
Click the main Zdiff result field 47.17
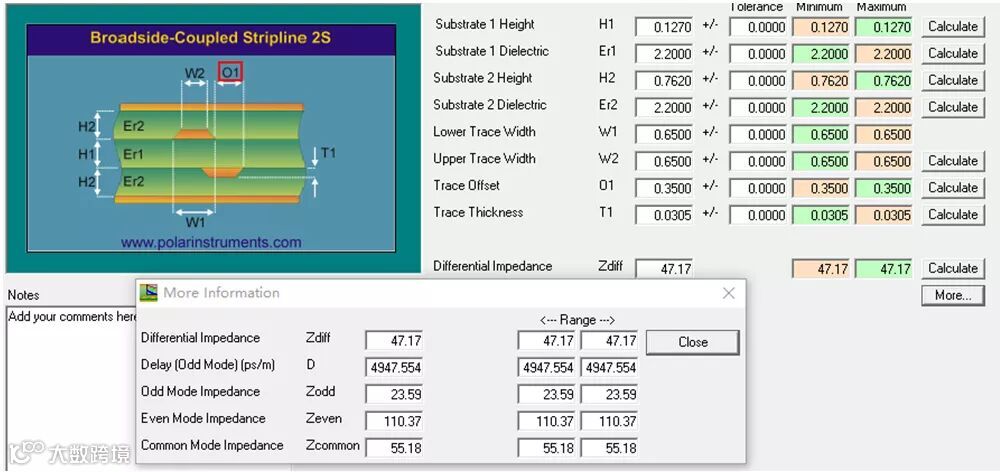[x=664, y=269]
